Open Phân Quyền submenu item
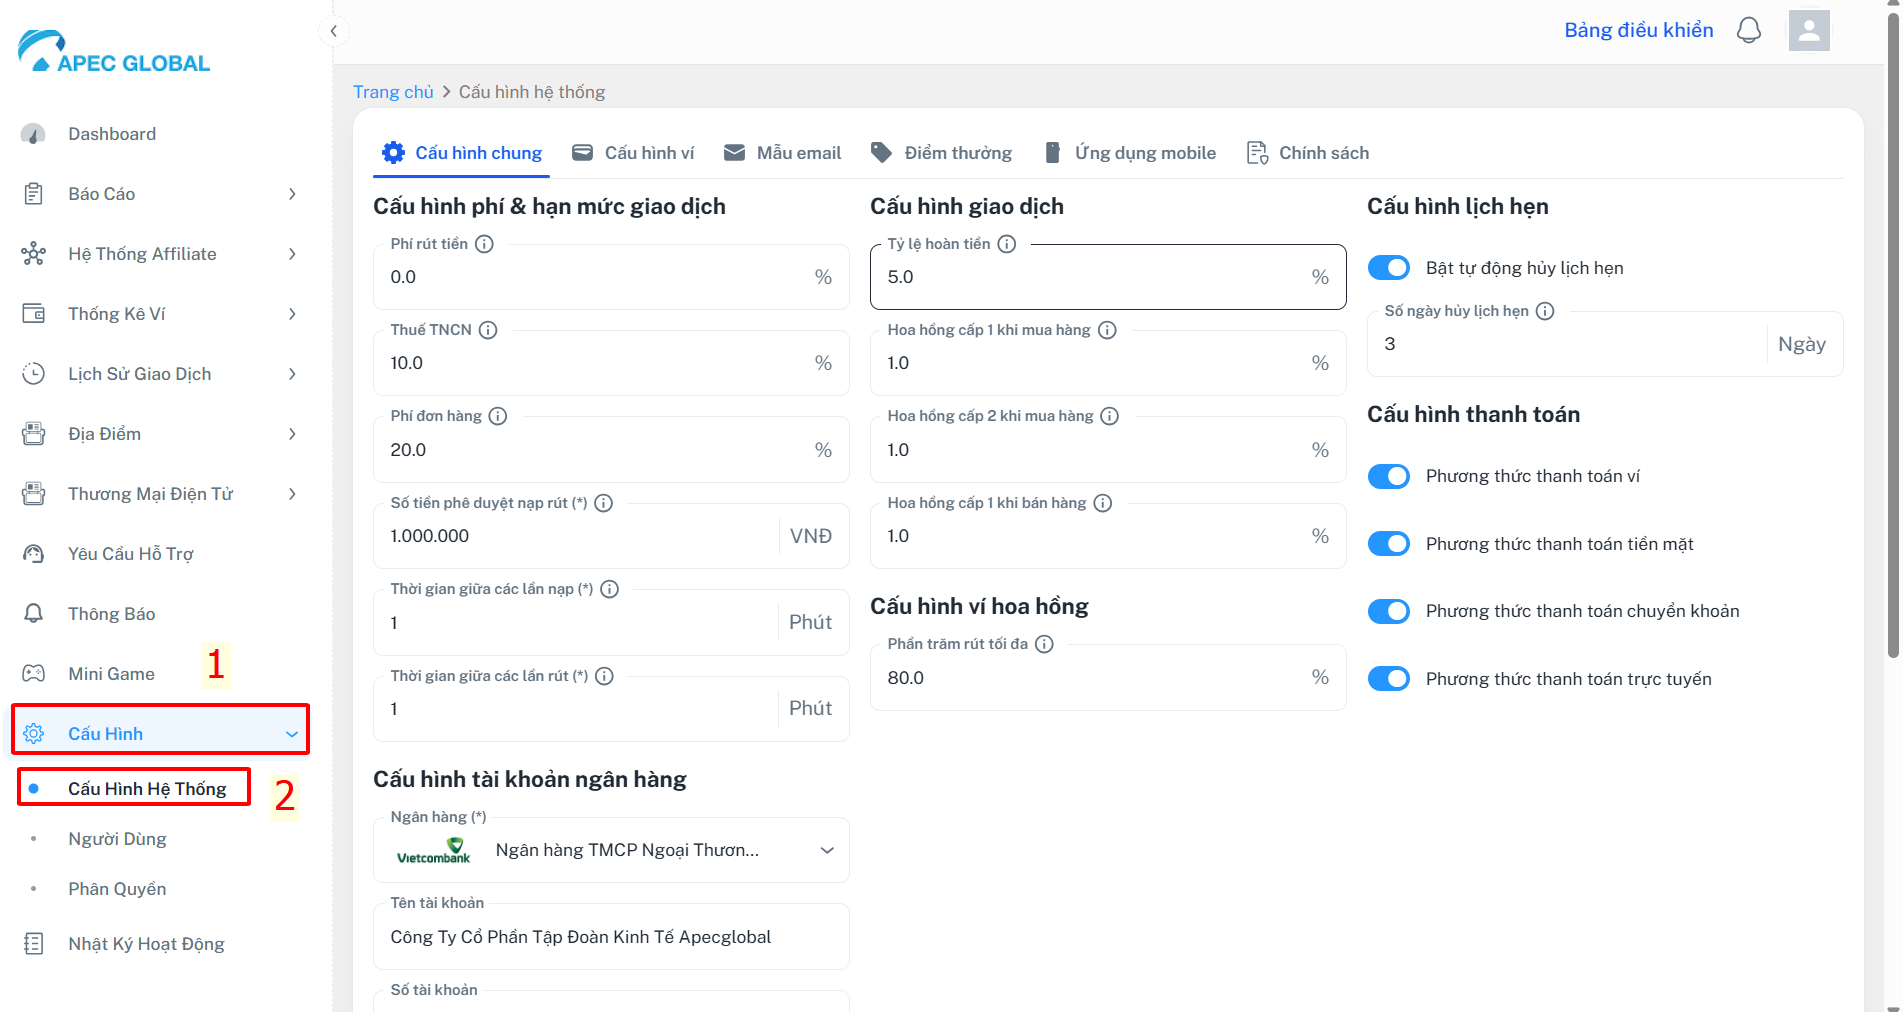The width and height of the screenshot is (1903, 1012). 117,889
